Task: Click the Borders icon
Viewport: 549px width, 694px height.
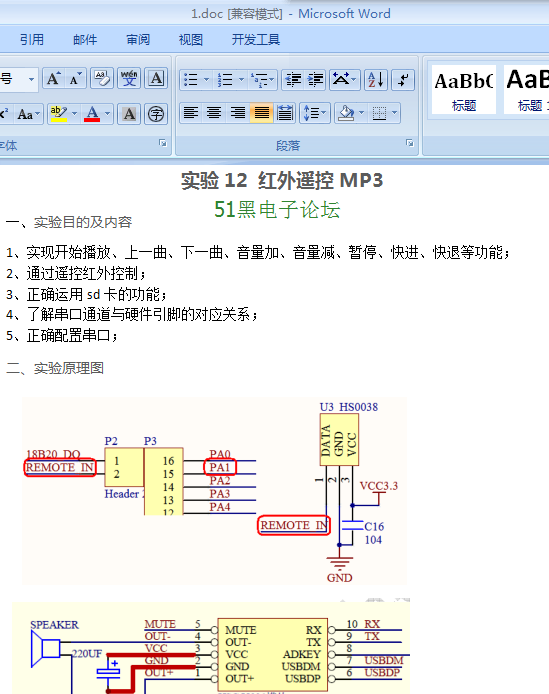Action: point(379,113)
